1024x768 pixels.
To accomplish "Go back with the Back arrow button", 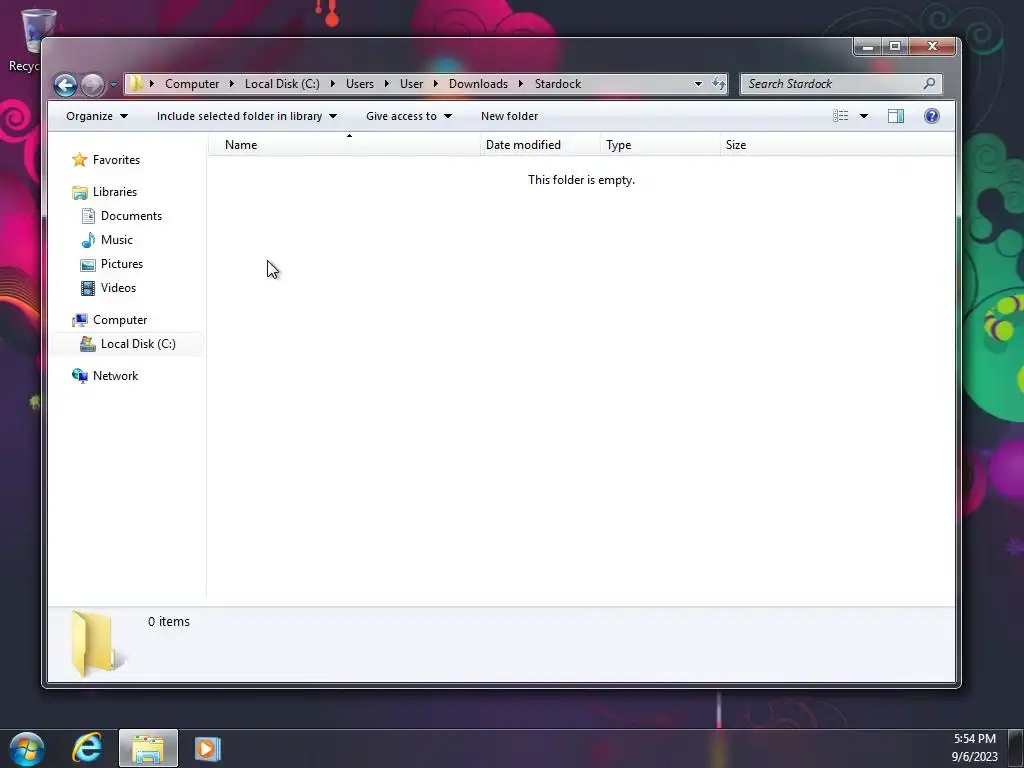I will pos(65,84).
